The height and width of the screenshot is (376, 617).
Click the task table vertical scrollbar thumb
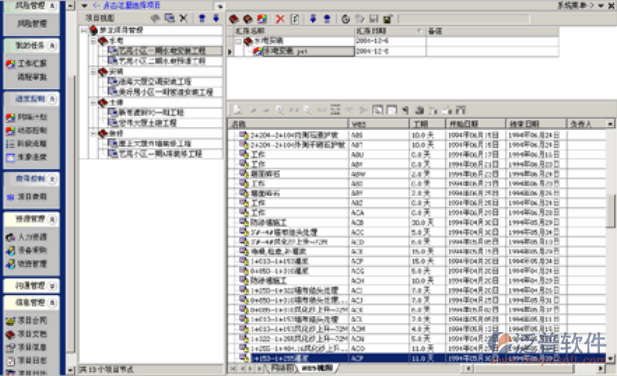(610, 210)
